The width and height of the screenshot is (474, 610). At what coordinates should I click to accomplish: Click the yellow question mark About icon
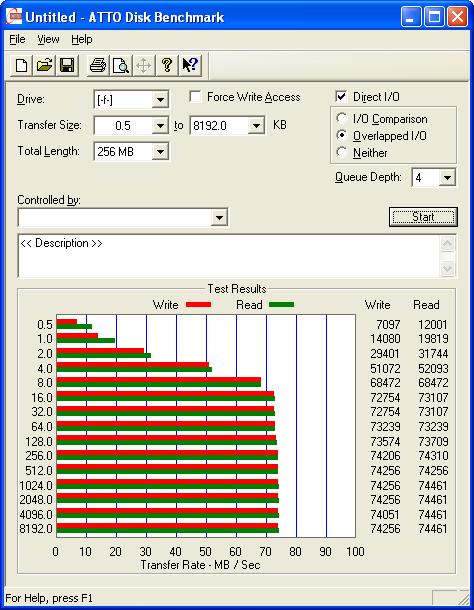pos(167,65)
